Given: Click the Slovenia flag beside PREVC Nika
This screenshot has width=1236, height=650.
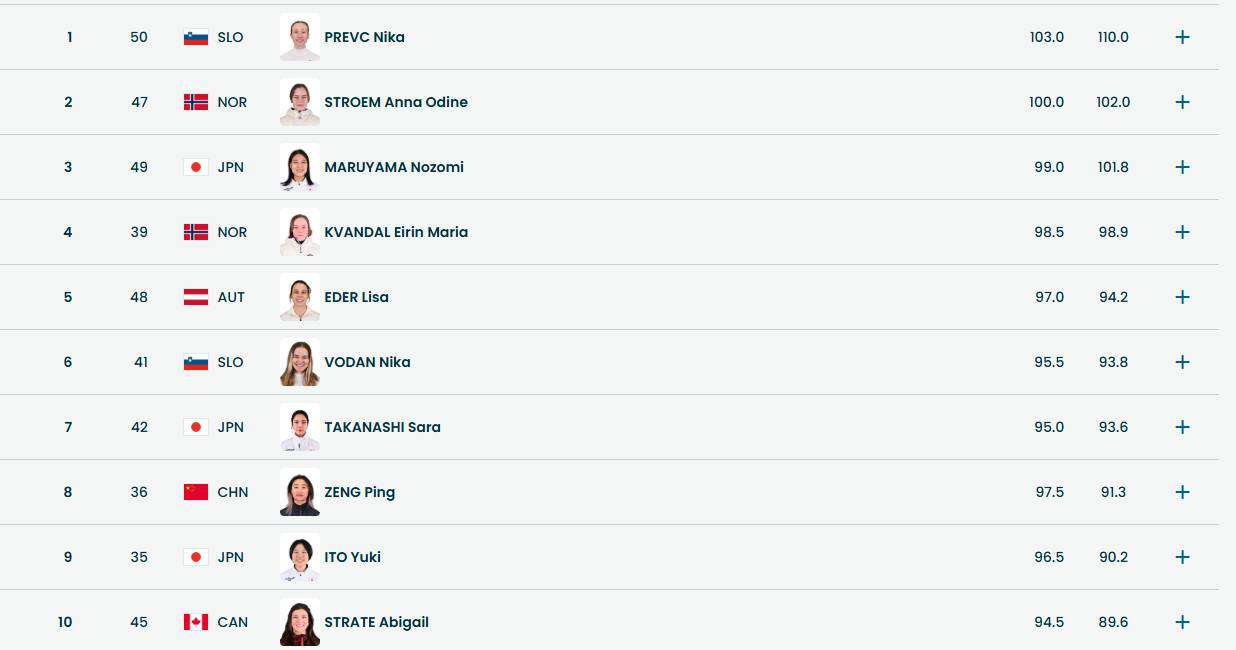Looking at the screenshot, I should click(x=195, y=37).
